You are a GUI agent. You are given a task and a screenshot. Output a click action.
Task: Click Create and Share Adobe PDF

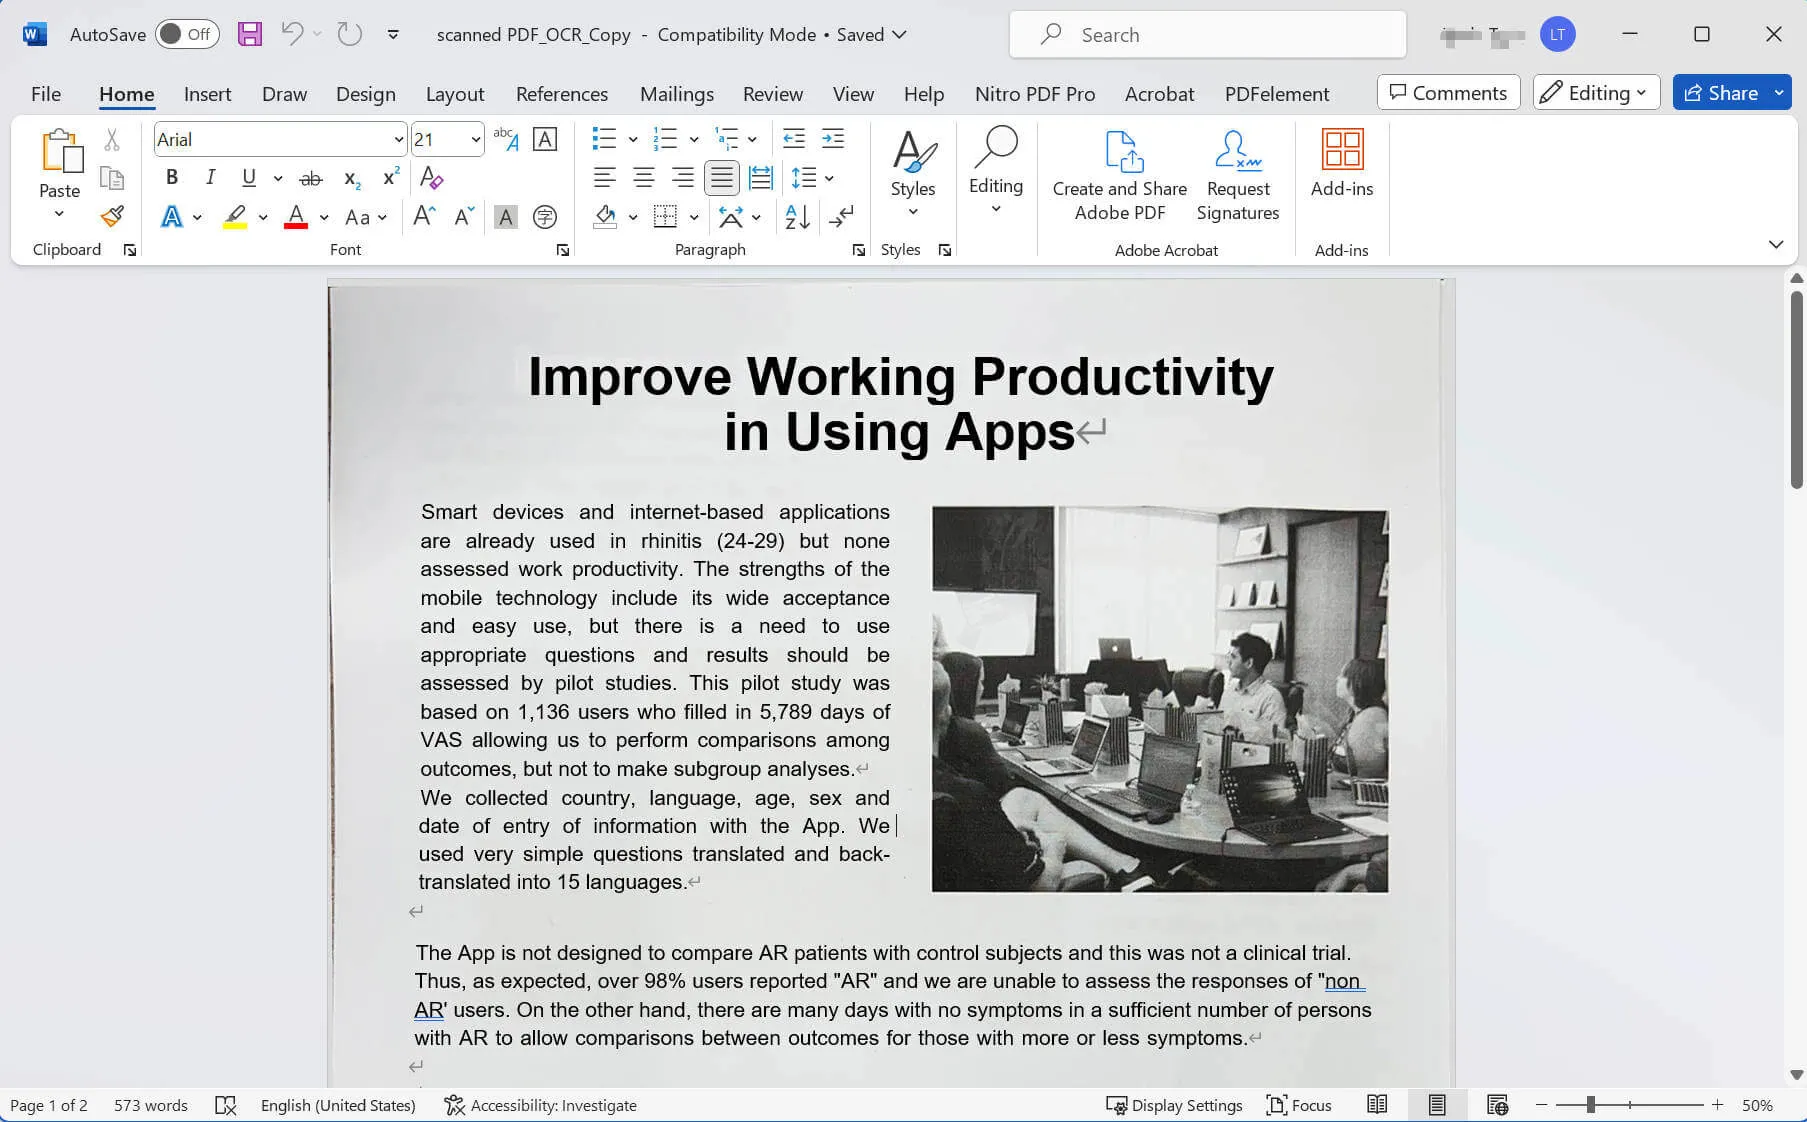tap(1119, 175)
